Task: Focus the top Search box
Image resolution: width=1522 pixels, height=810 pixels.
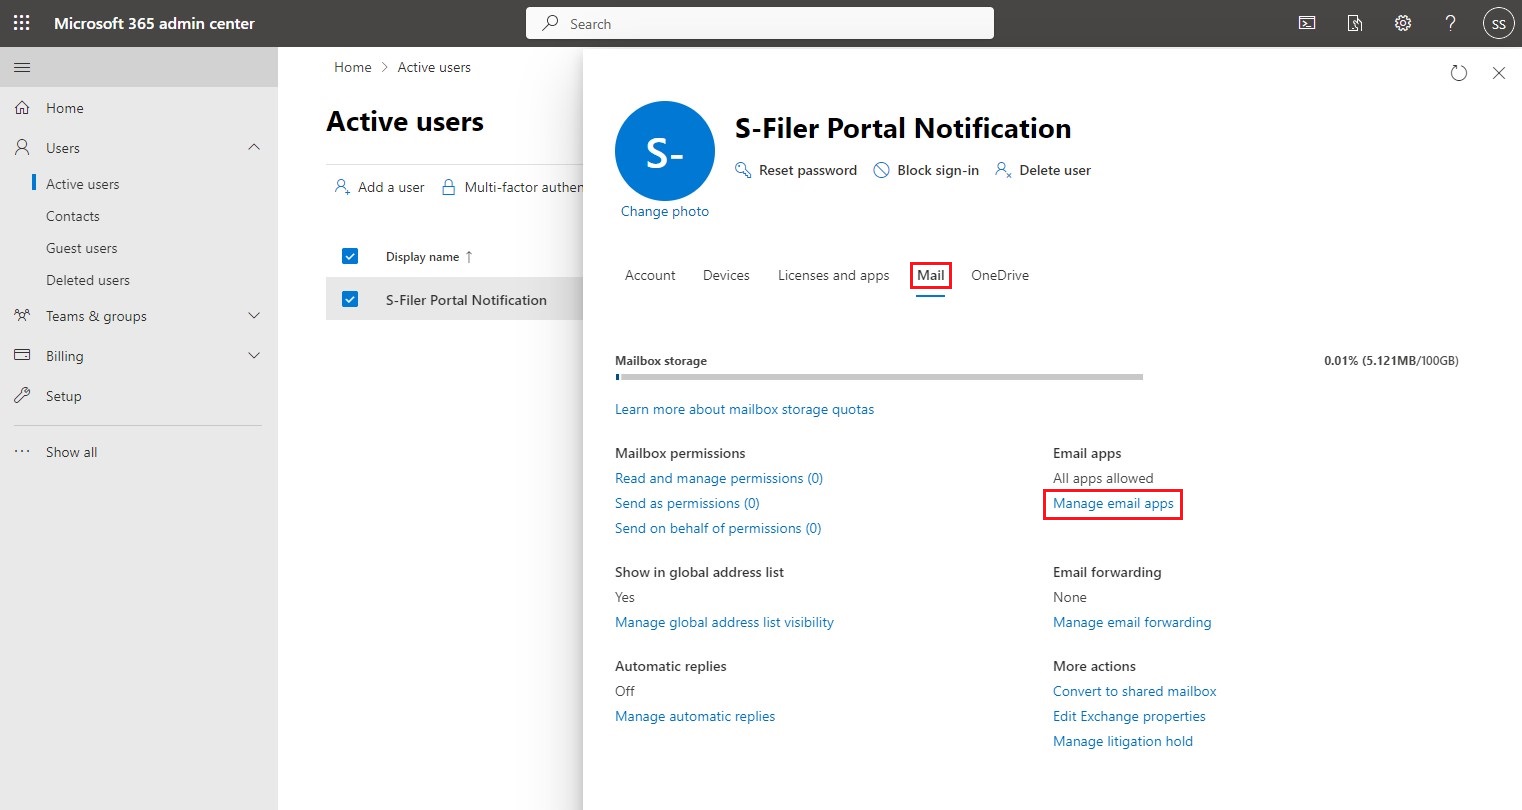Action: (760, 23)
